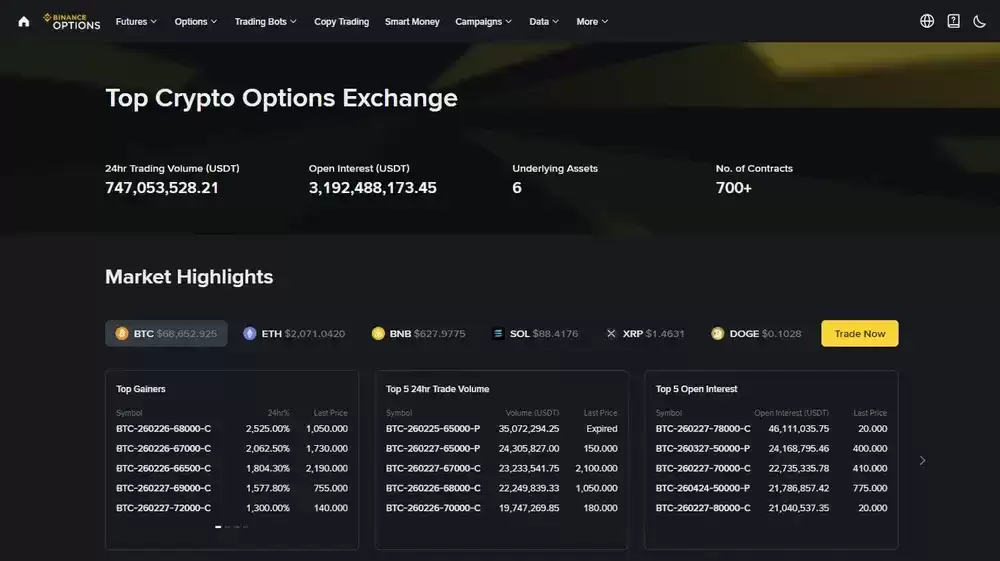
Task: Open BTC-260327-50000-P open interest row
Action: pos(771,448)
